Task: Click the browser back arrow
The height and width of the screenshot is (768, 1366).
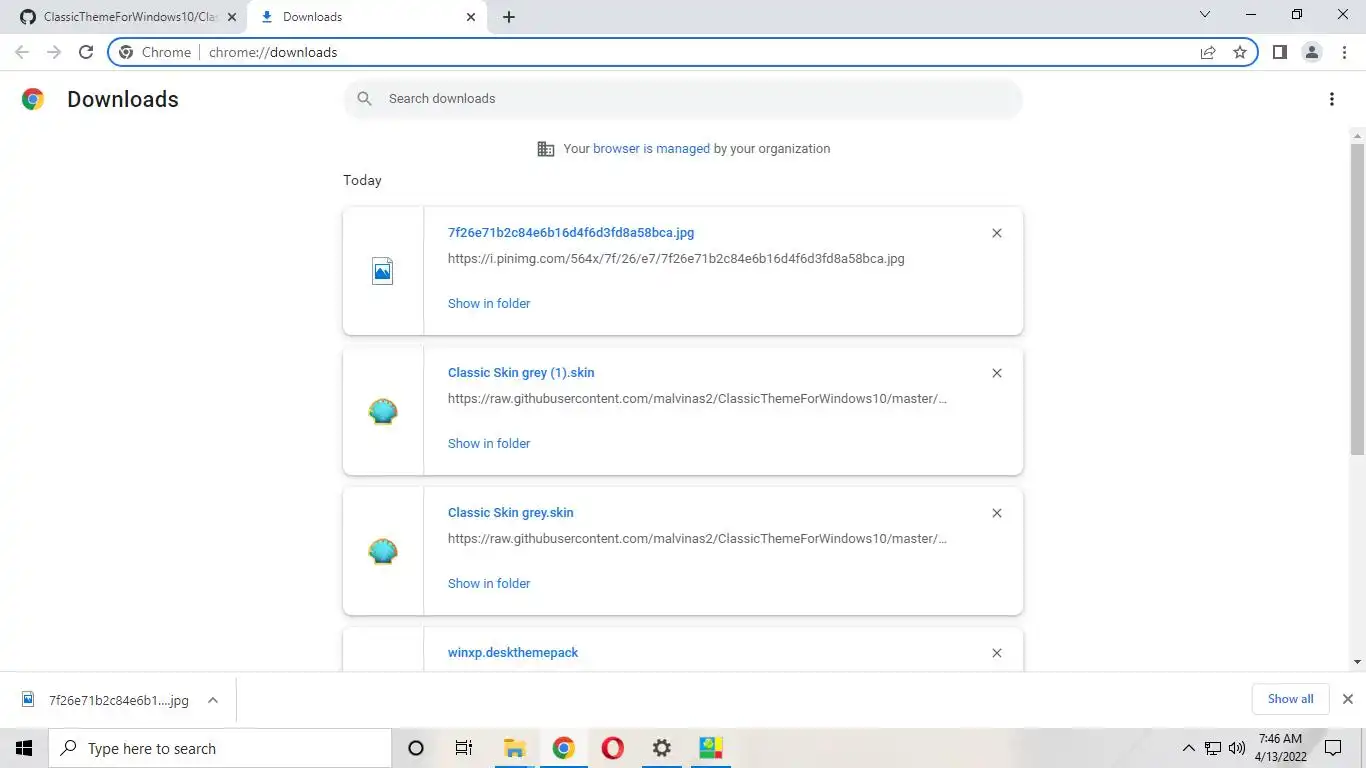Action: [x=22, y=52]
